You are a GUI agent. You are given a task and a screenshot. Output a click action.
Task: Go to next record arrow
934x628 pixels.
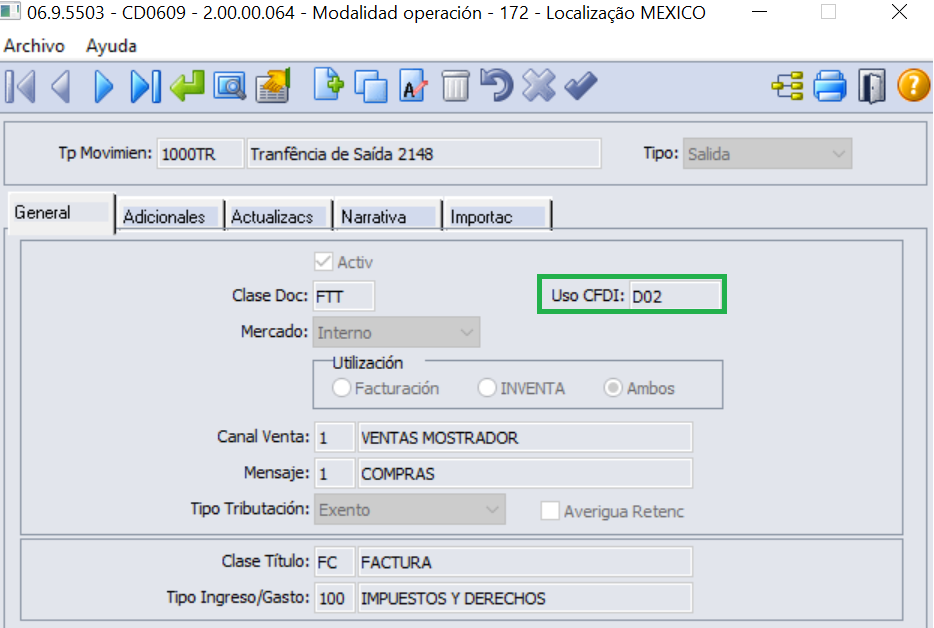(x=103, y=86)
